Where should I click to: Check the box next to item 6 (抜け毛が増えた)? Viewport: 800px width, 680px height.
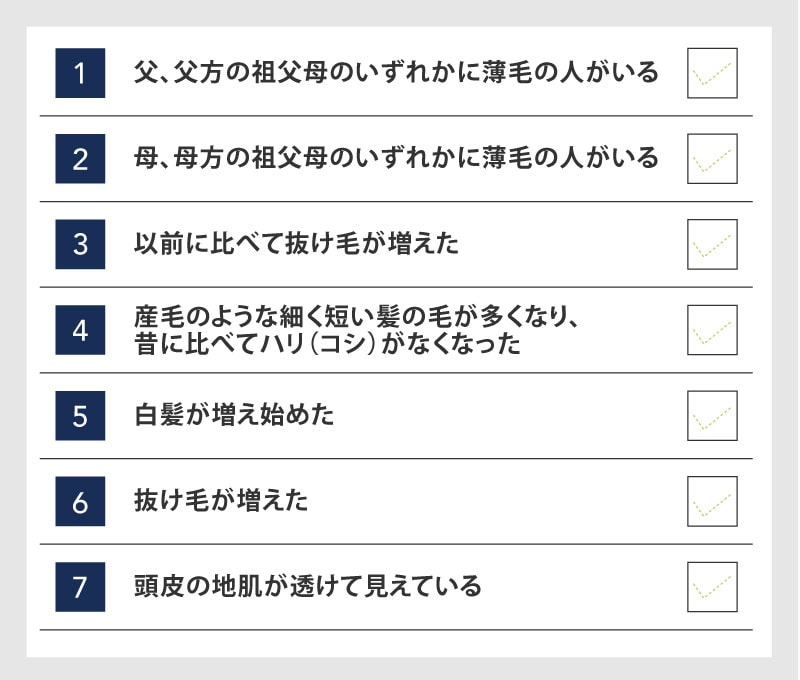click(712, 501)
